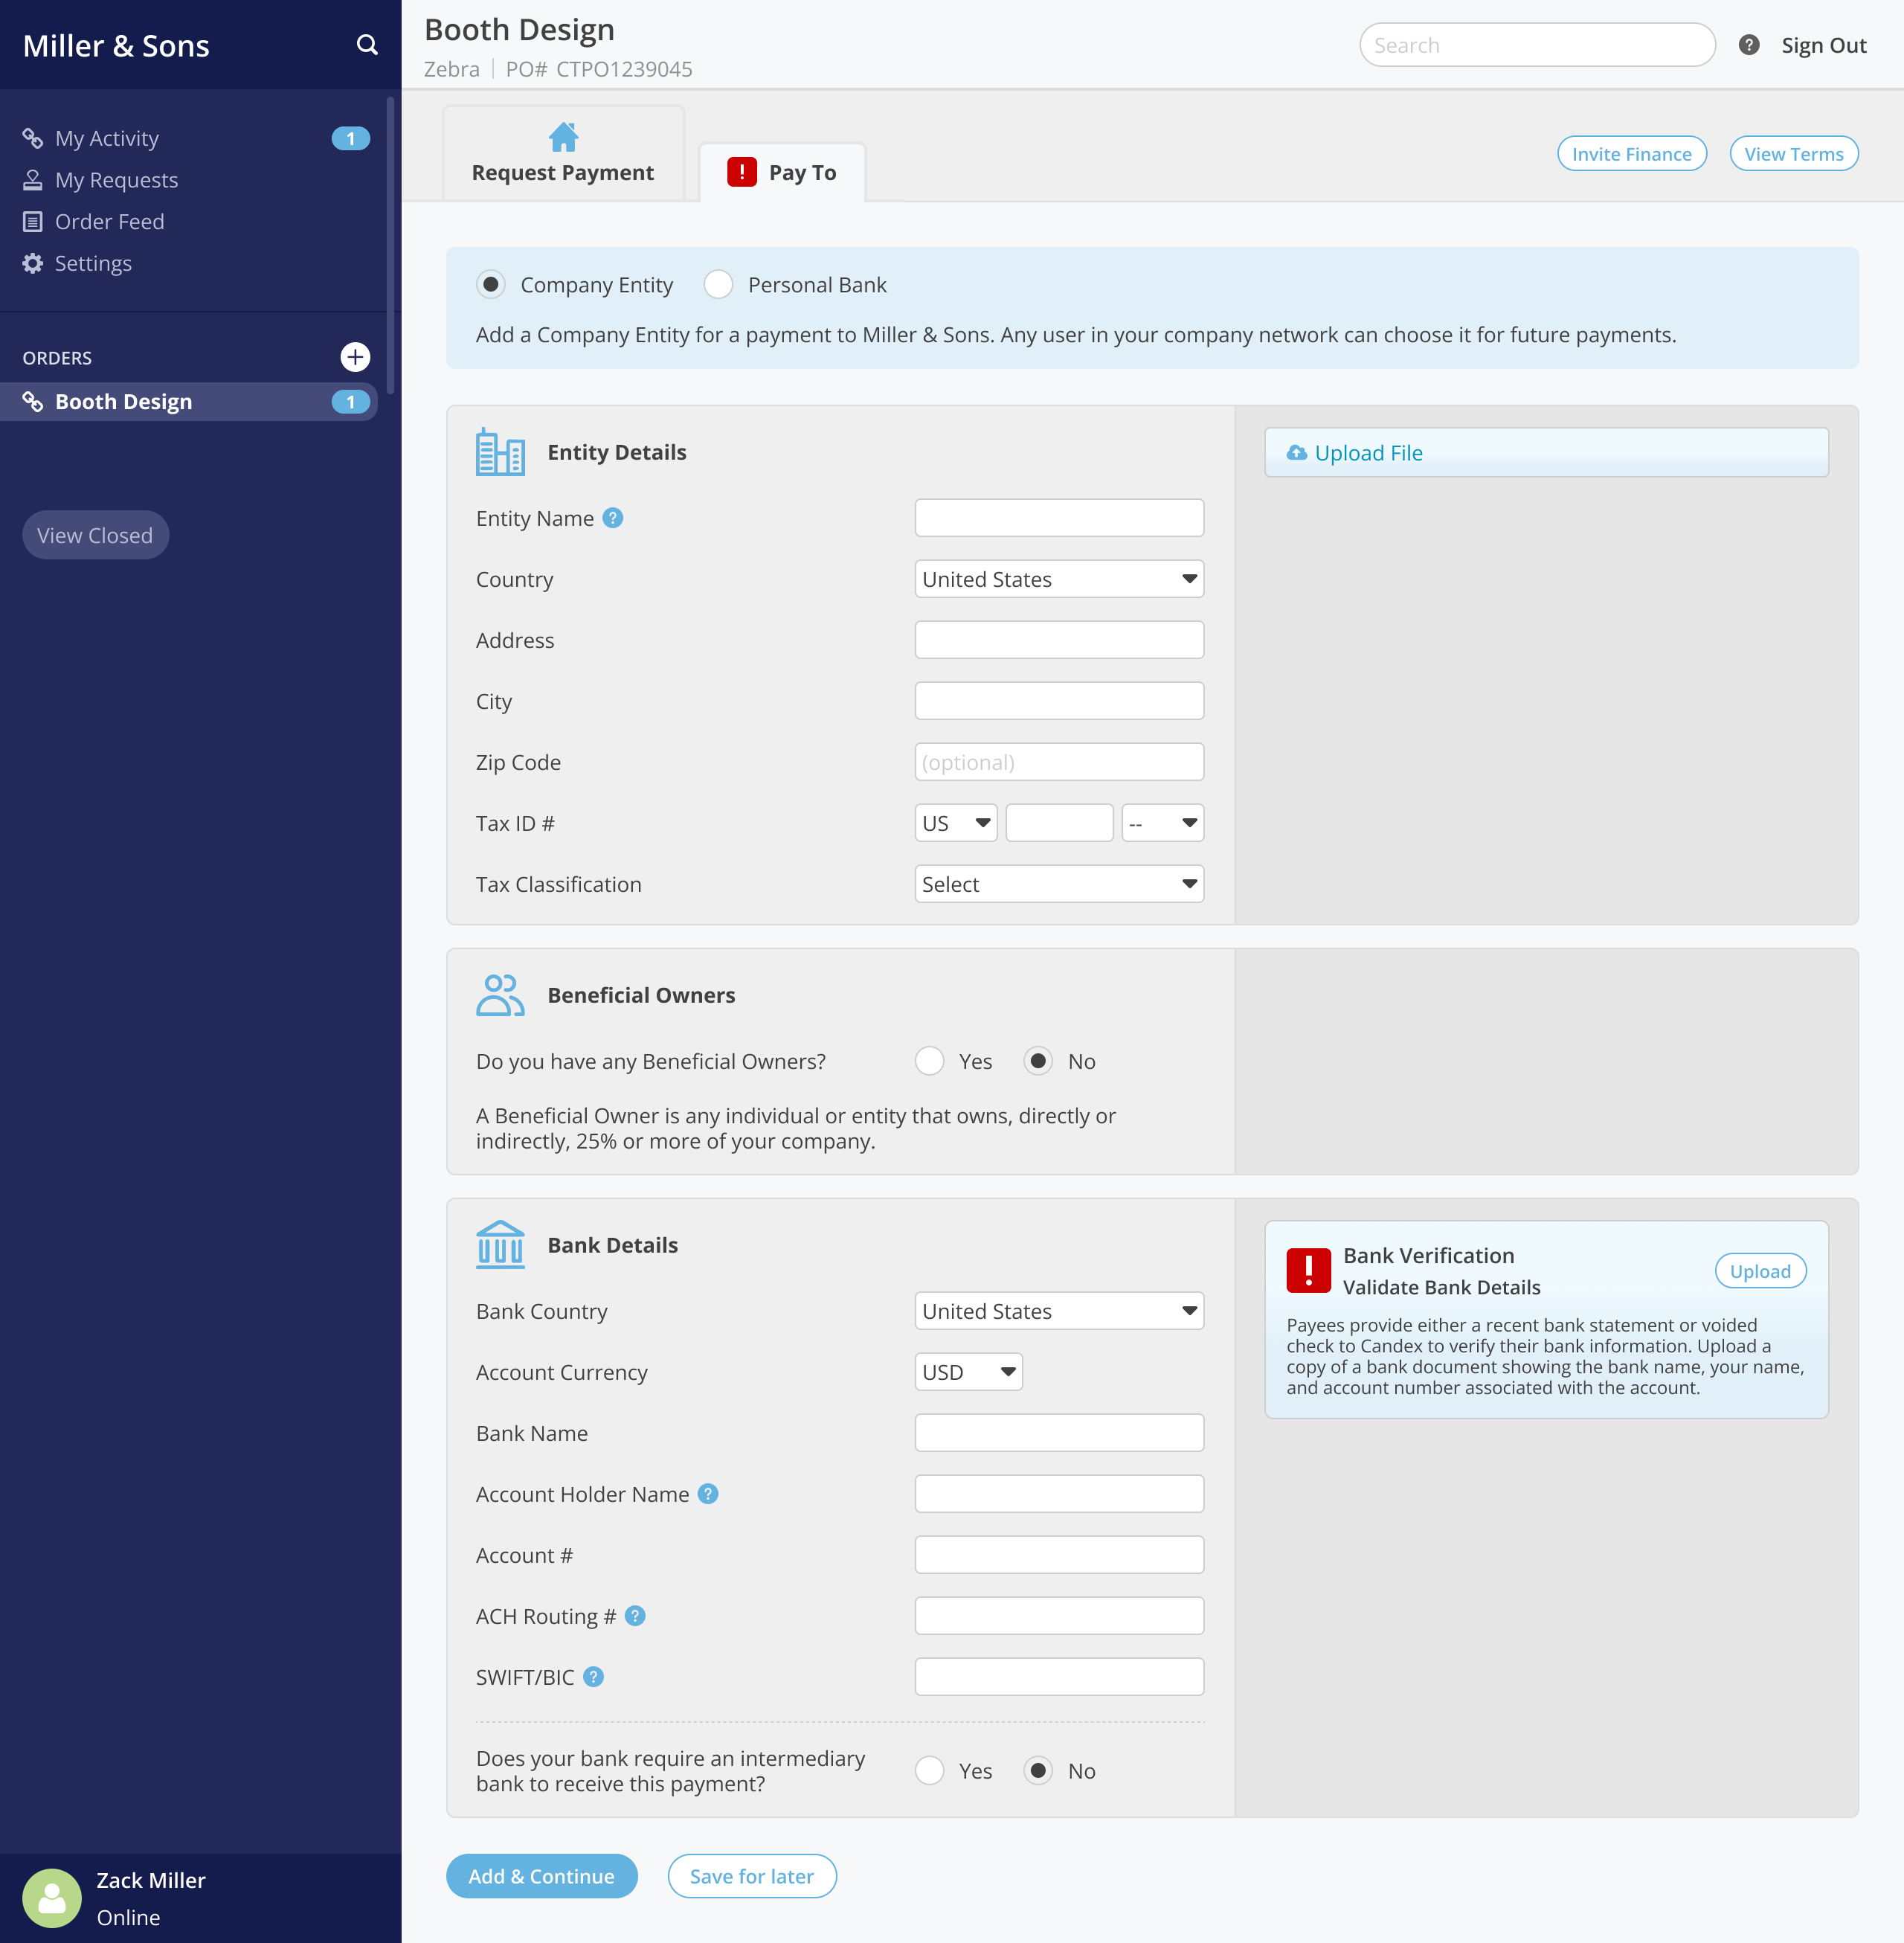
Task: Create a new order via the plus icon
Action: tap(356, 356)
